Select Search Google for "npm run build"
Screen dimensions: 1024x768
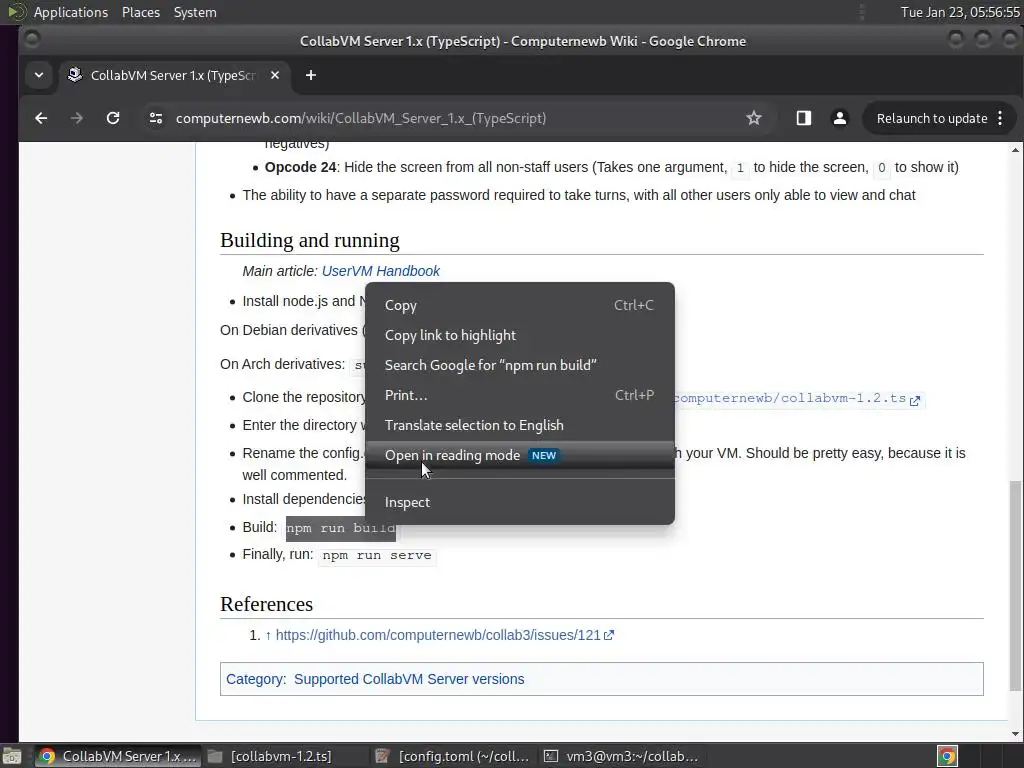click(520, 365)
